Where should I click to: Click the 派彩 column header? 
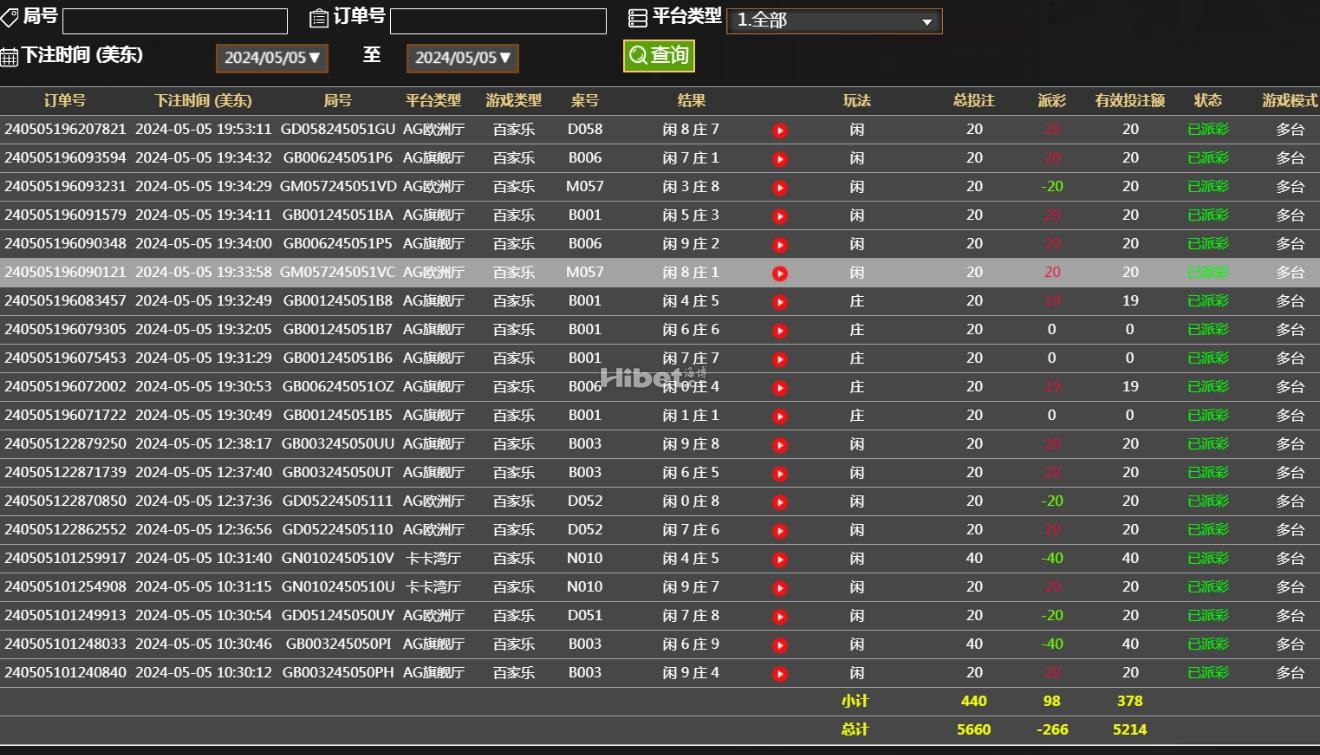(1052, 100)
